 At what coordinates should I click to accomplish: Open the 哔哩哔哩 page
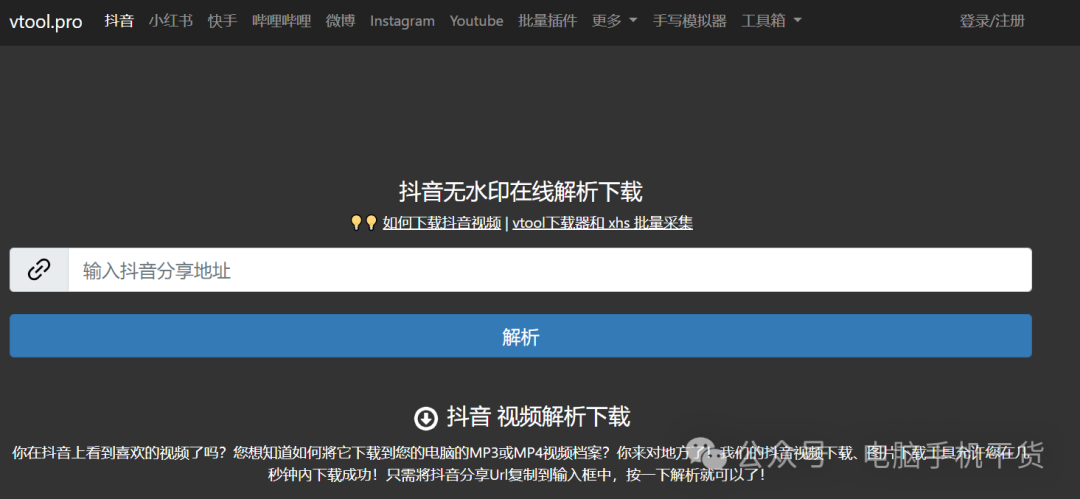(282, 21)
